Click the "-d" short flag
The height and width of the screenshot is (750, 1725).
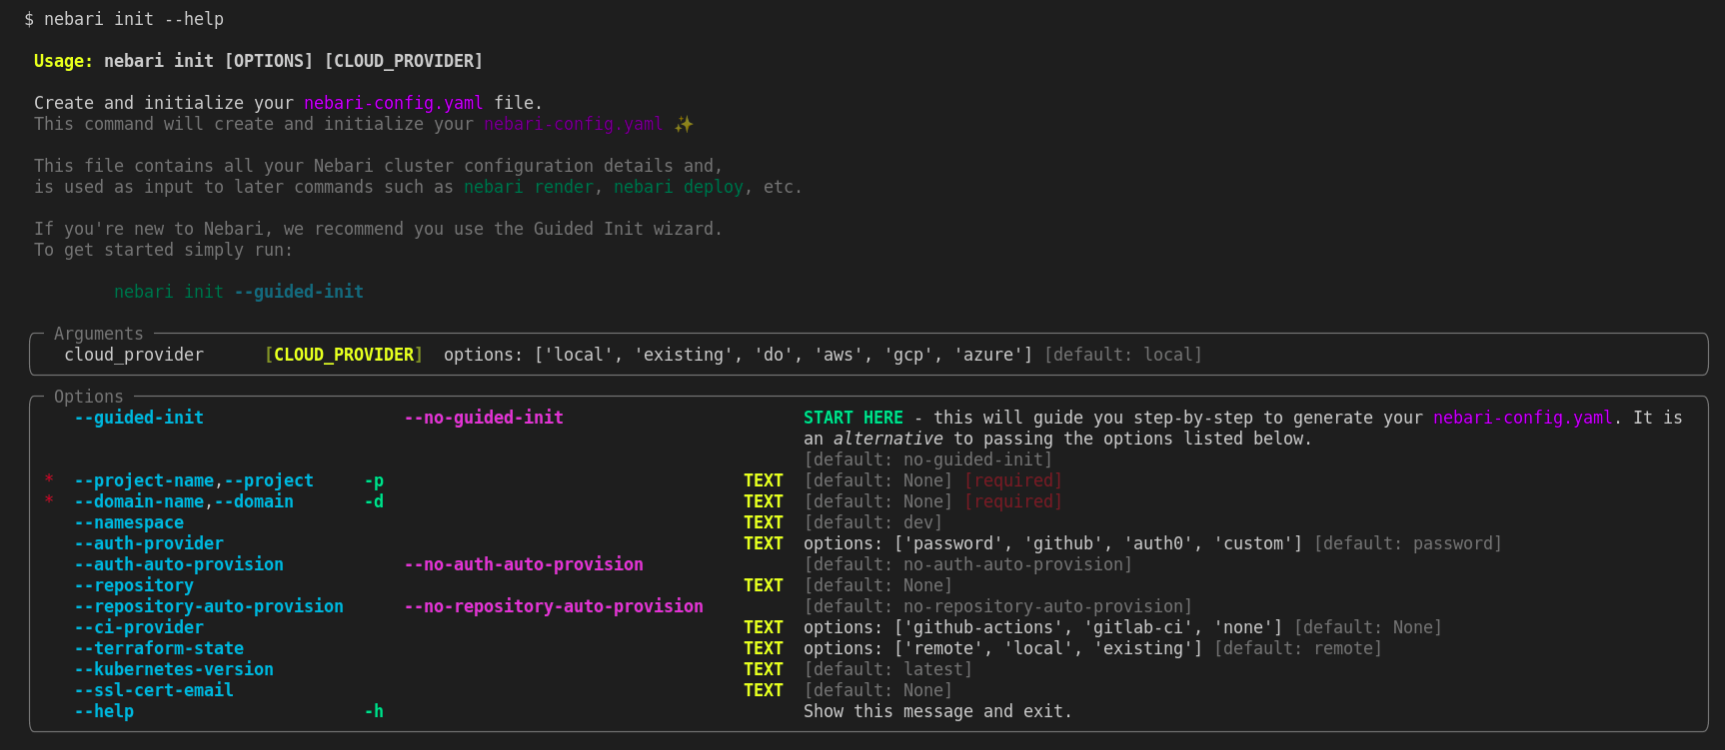pyautogui.click(x=374, y=502)
